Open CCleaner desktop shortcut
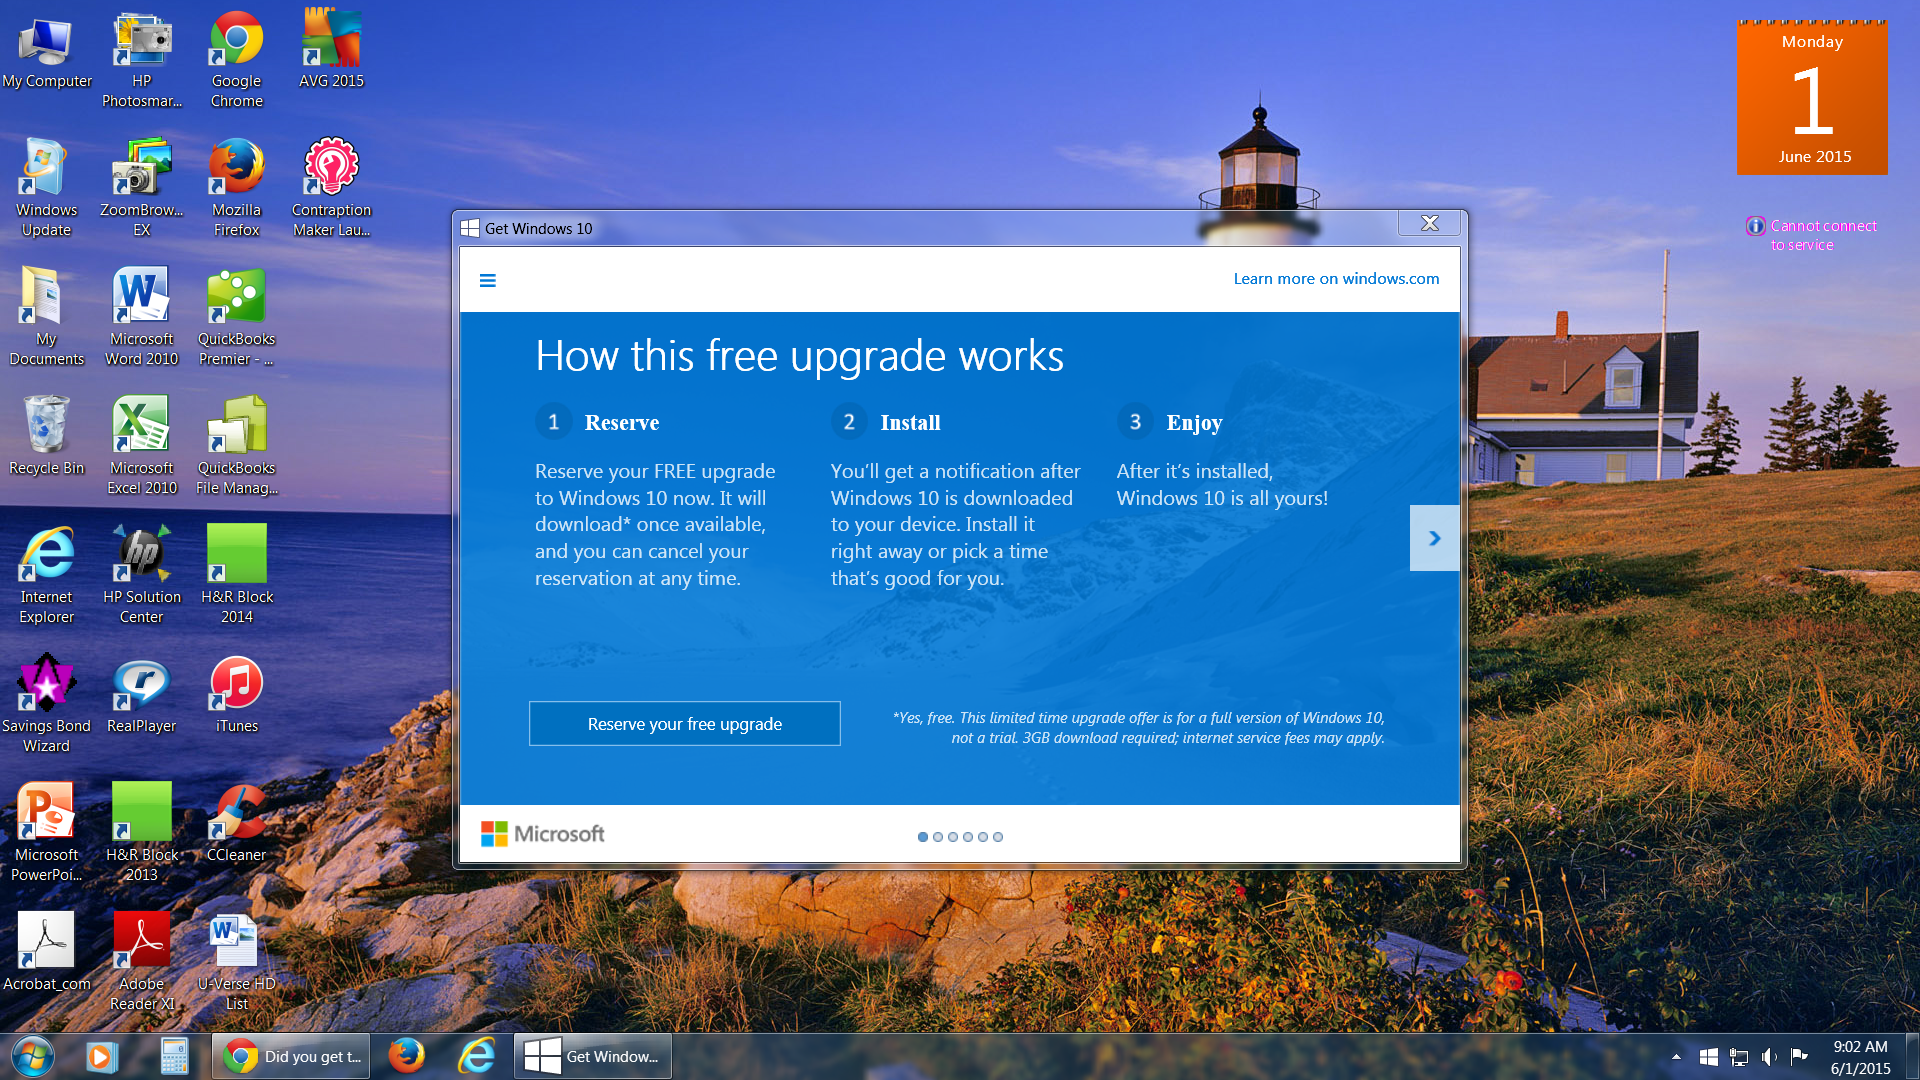 236,824
